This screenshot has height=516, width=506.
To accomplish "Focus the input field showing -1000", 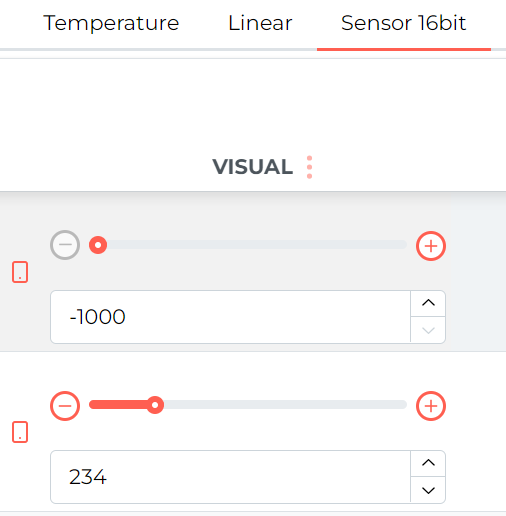I will point(230,317).
